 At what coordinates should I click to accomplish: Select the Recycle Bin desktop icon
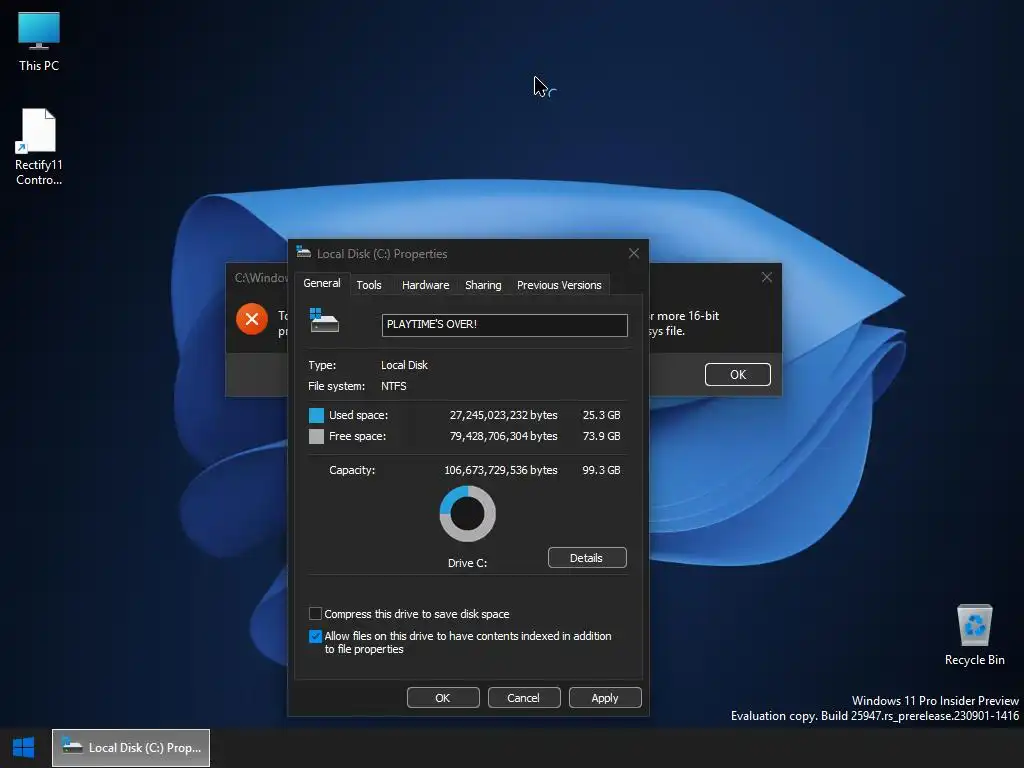tap(974, 635)
